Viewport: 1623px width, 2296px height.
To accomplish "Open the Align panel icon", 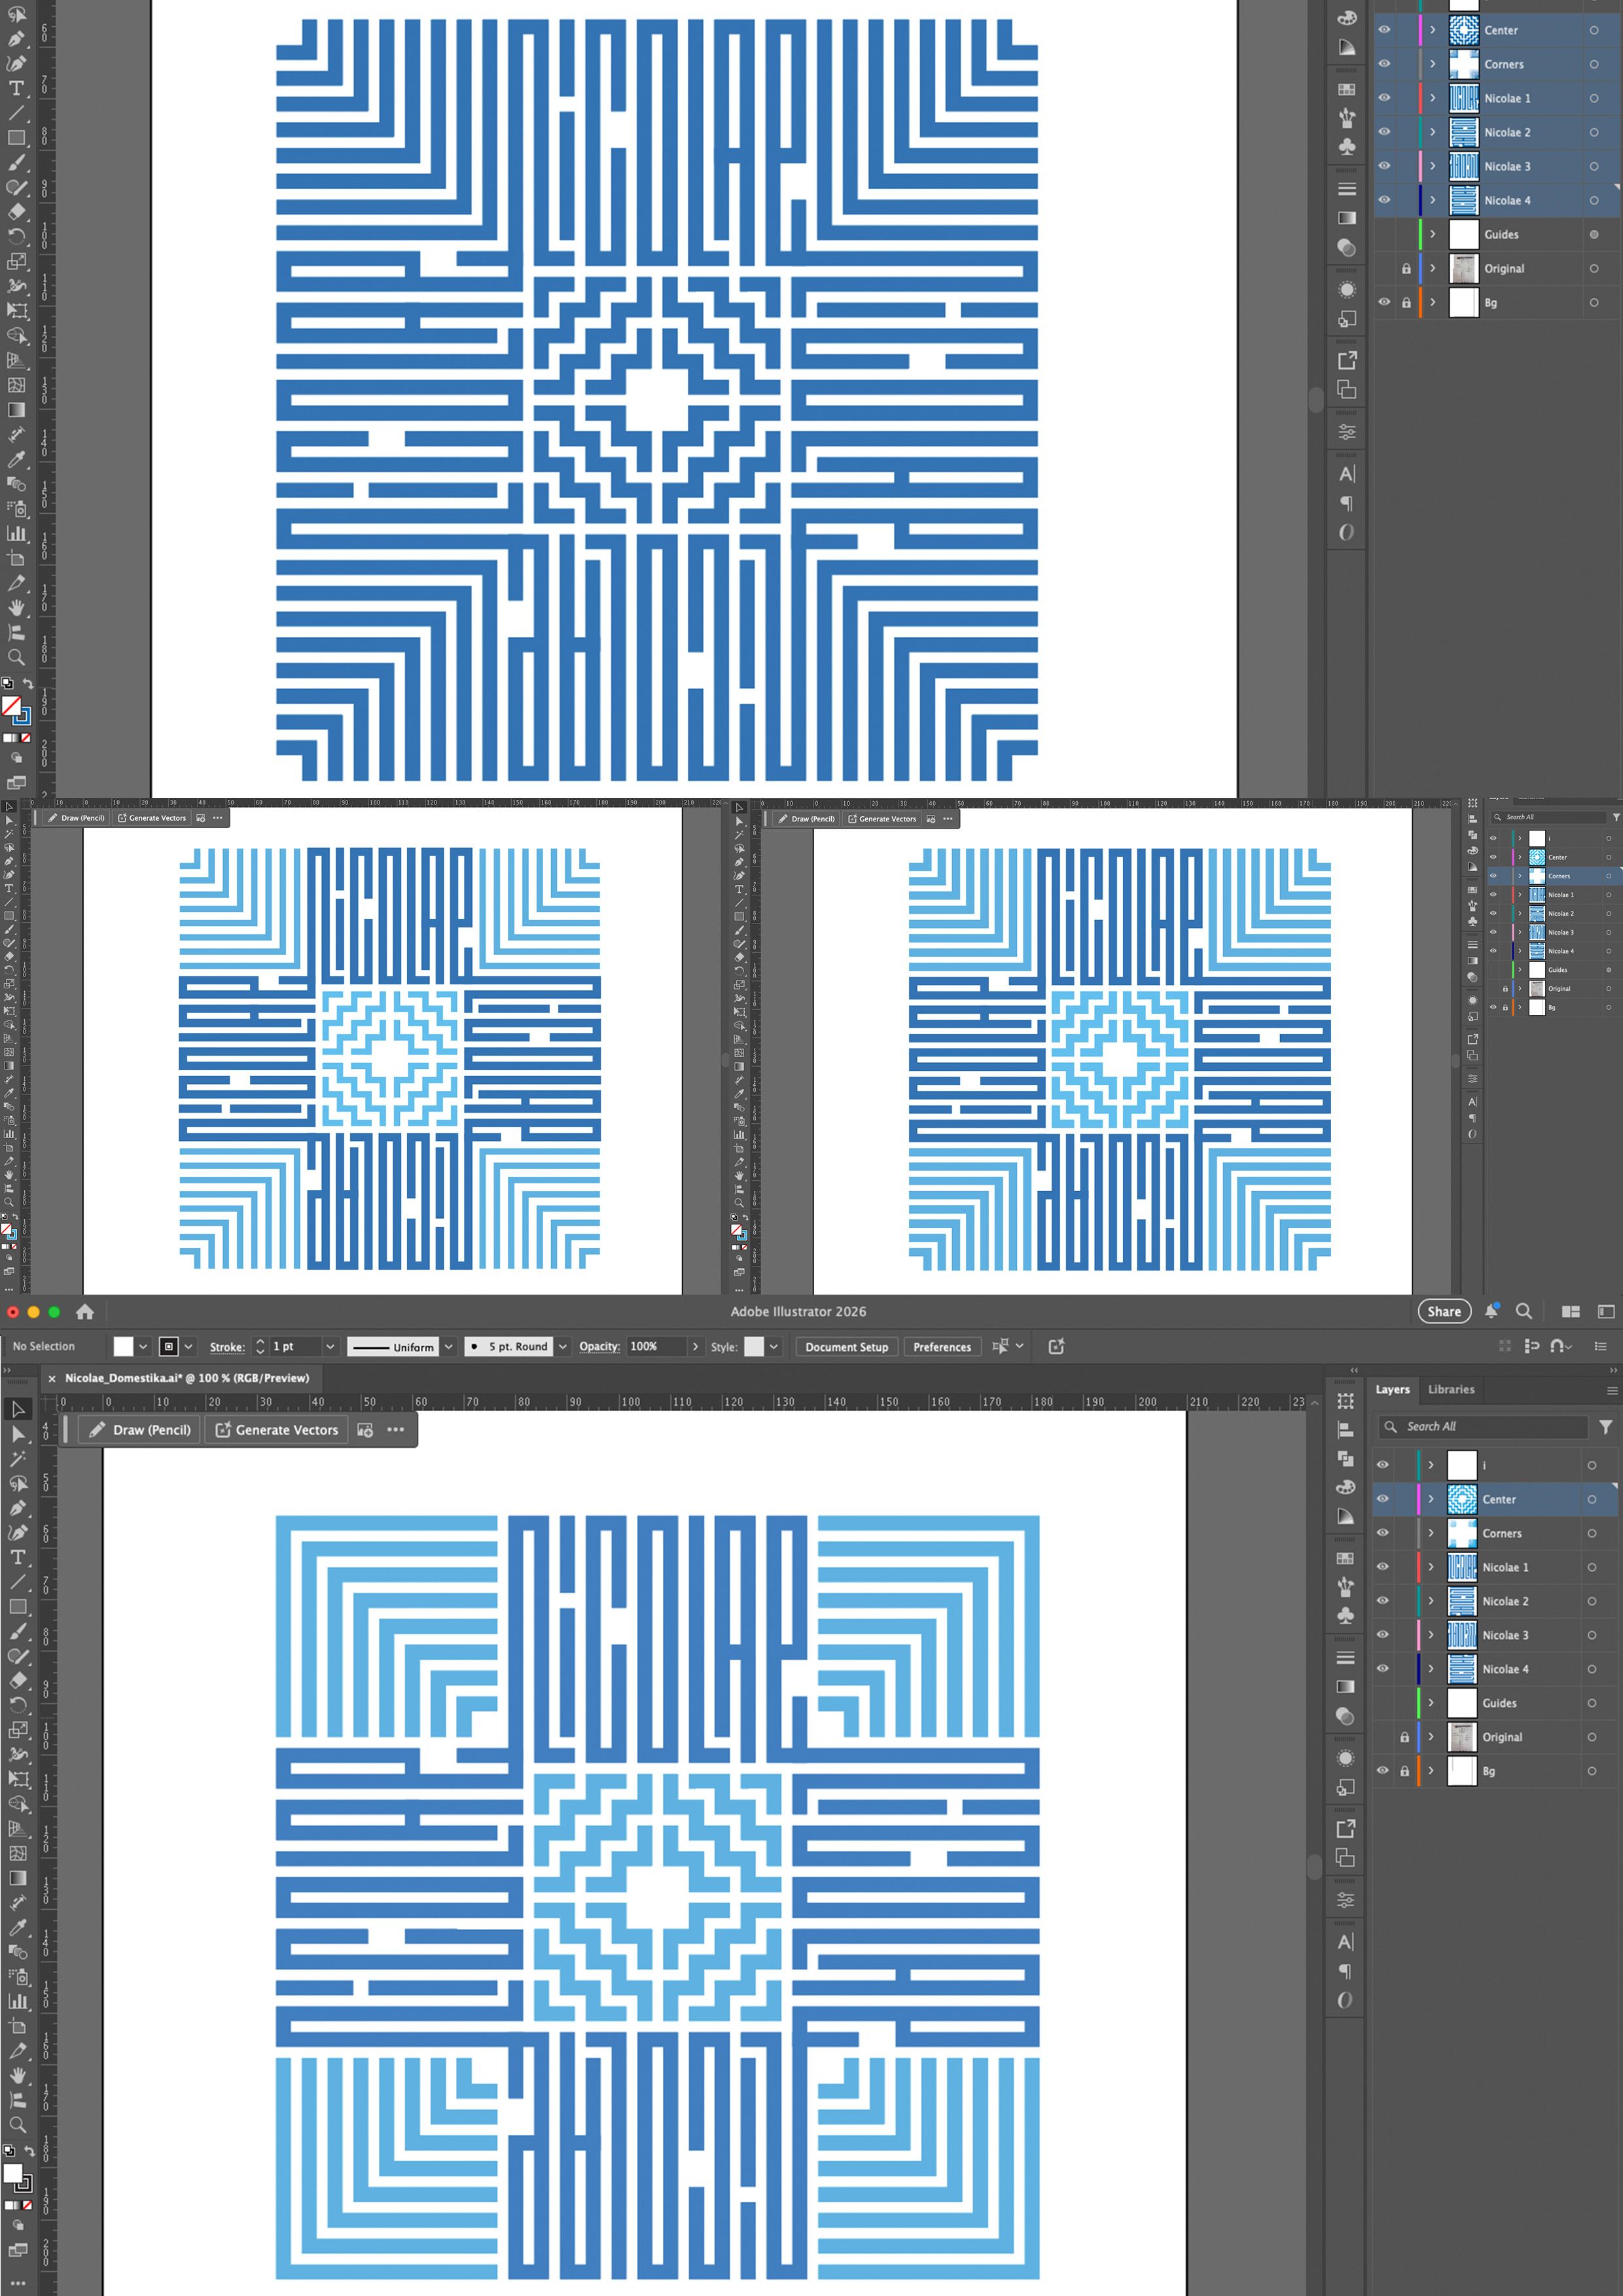I will 1346,1430.
